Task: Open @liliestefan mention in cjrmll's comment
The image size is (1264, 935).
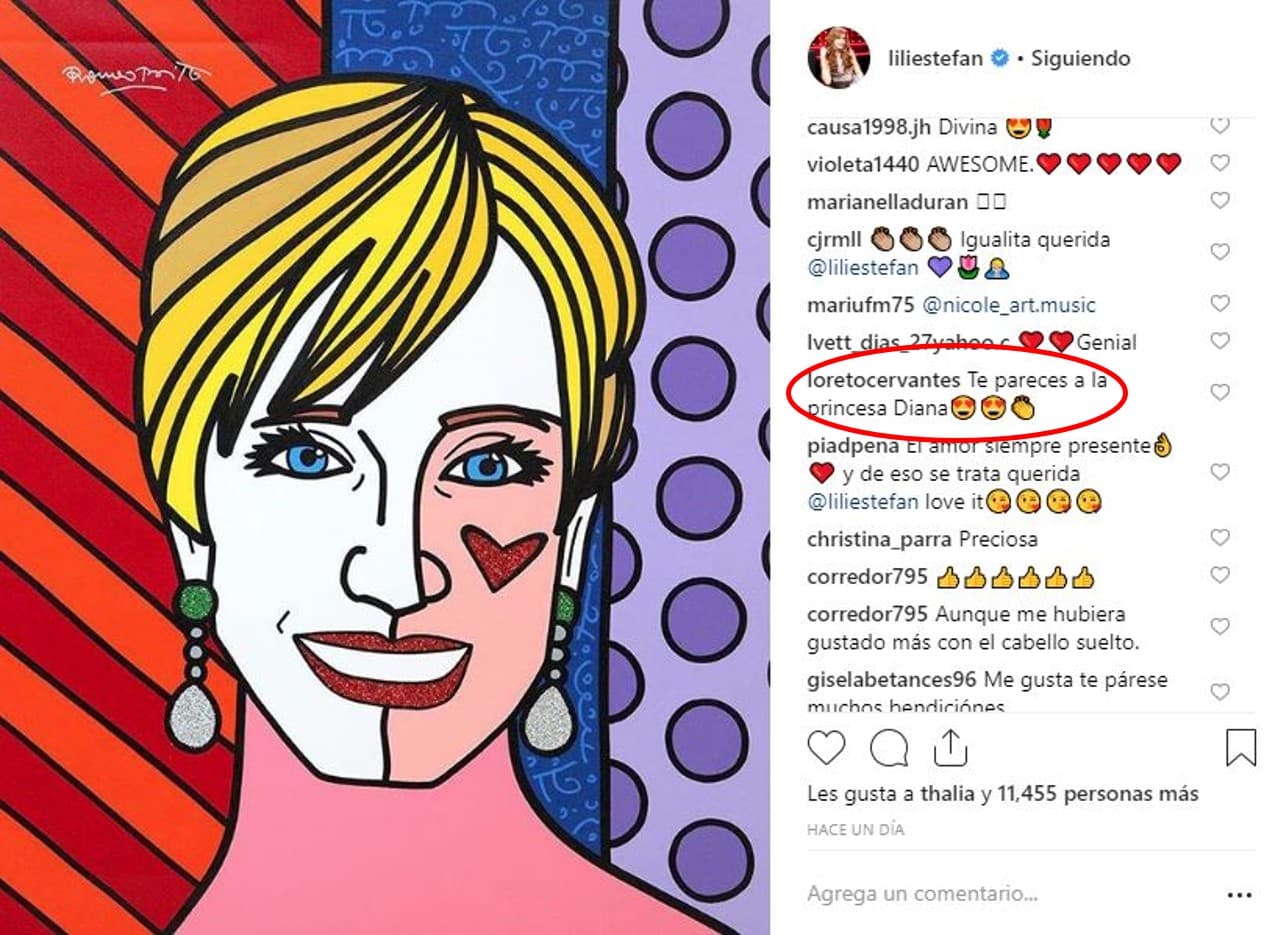Action: click(864, 268)
